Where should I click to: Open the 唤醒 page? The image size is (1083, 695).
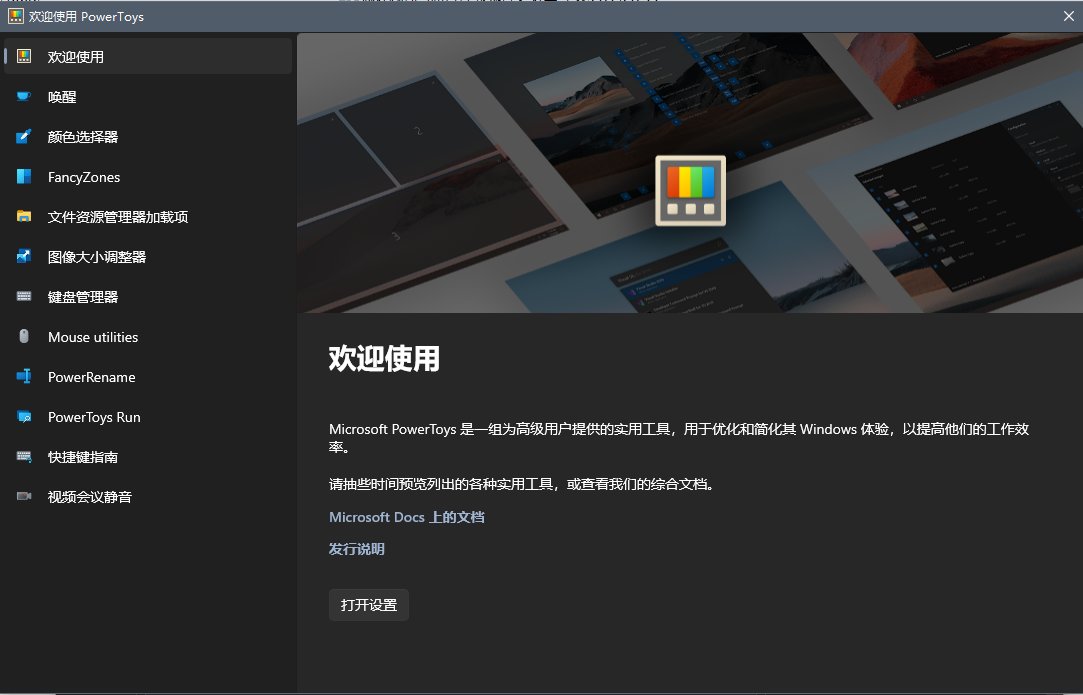click(x=148, y=97)
